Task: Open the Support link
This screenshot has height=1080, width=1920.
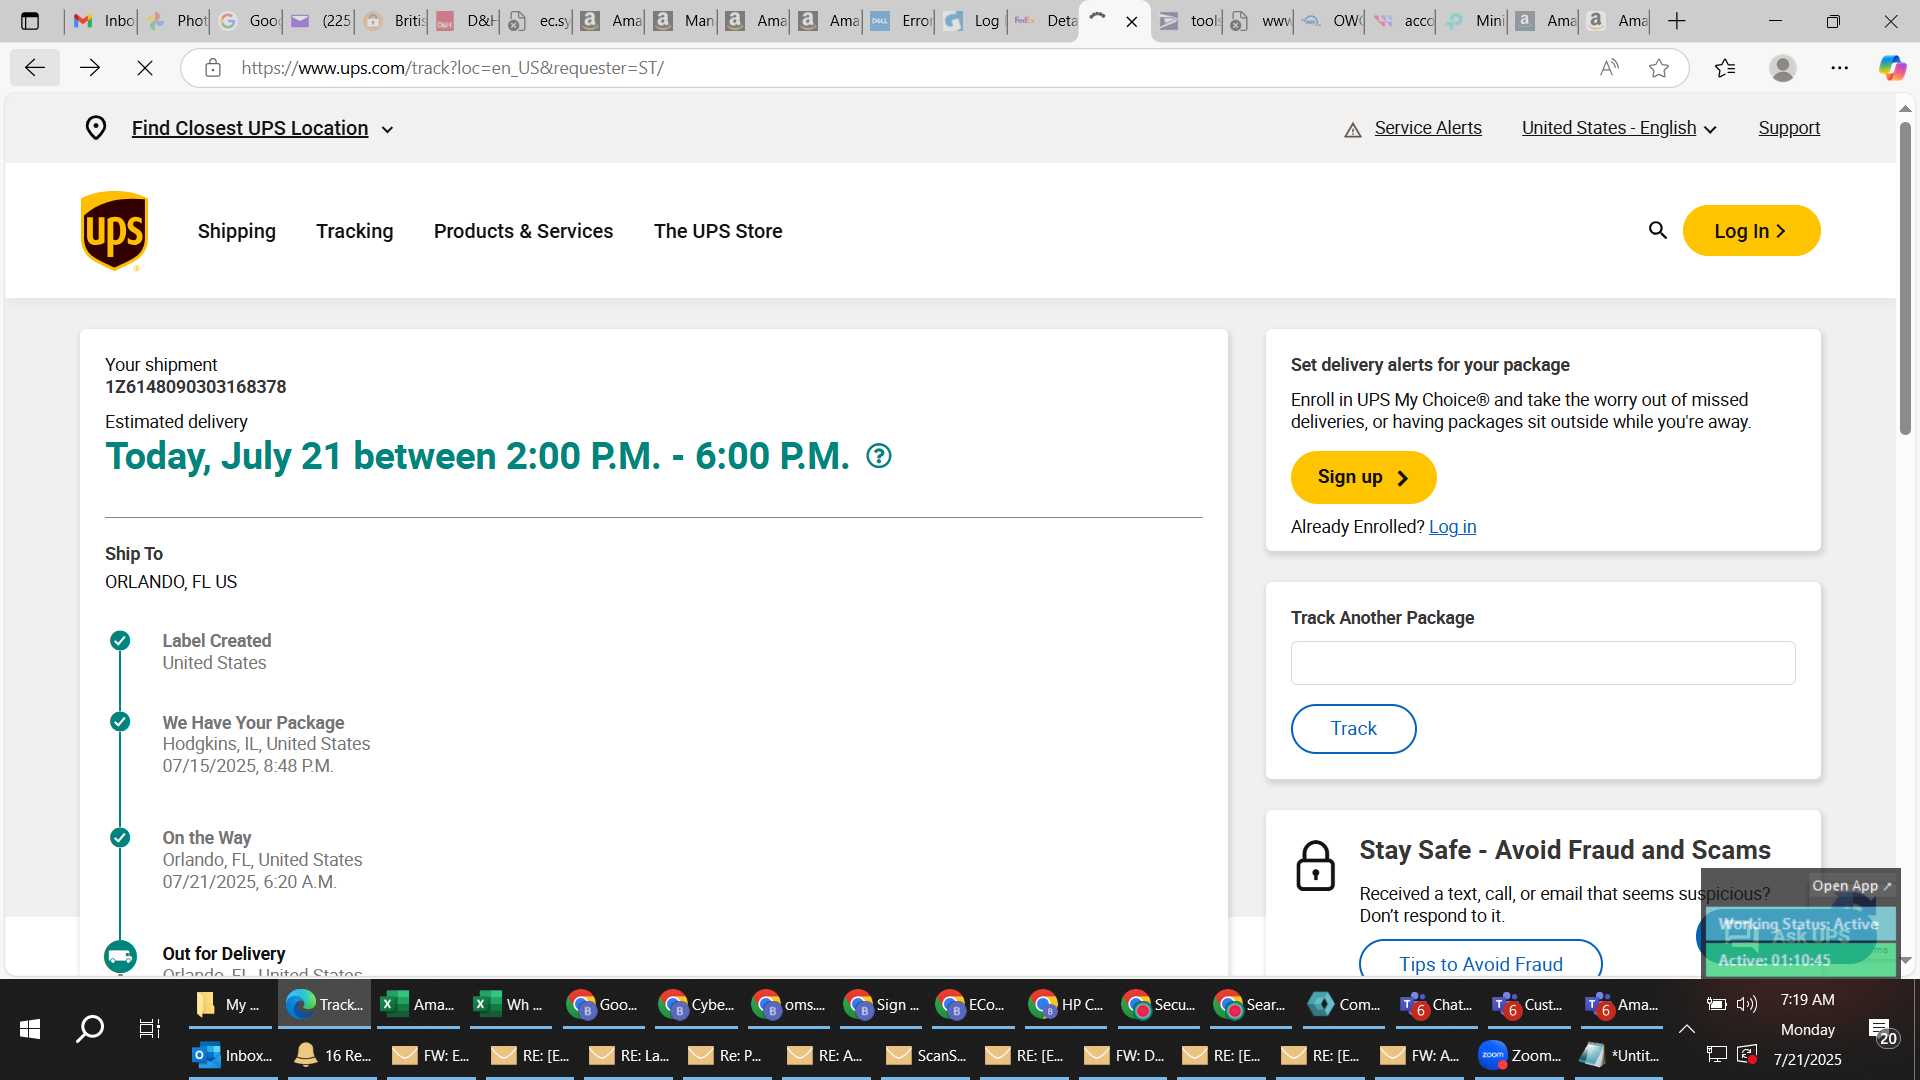Action: point(1789,128)
